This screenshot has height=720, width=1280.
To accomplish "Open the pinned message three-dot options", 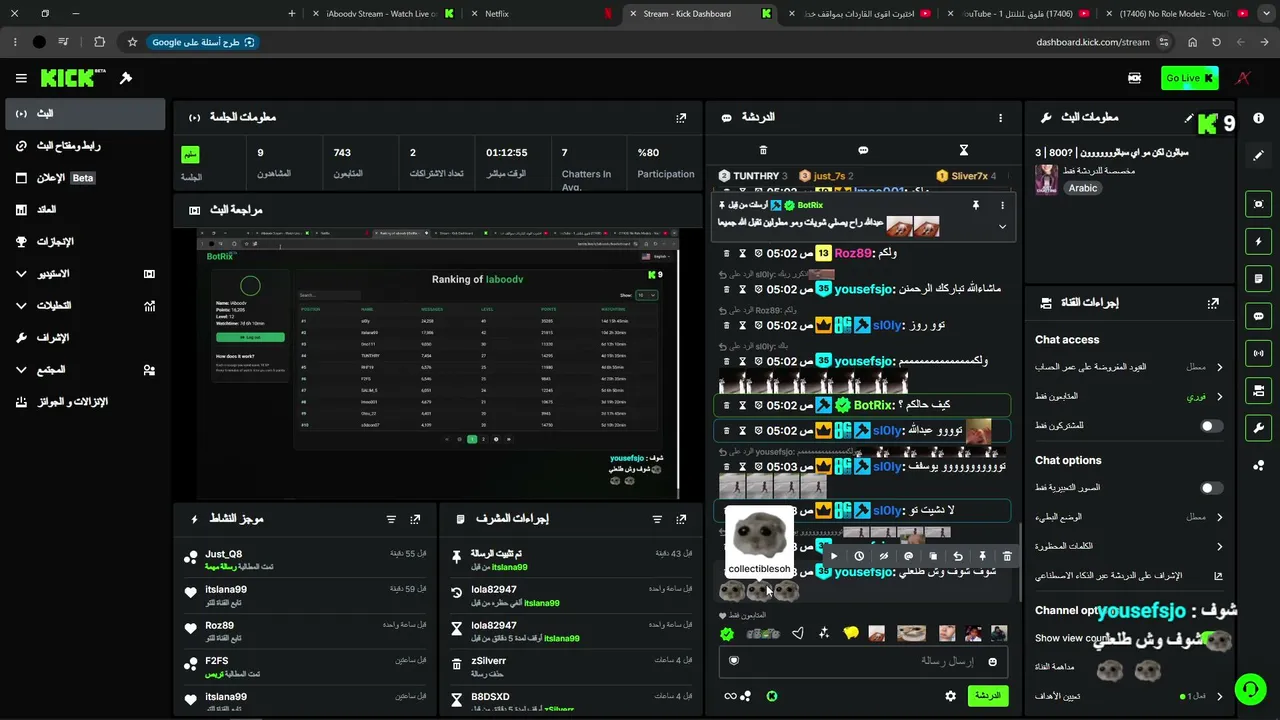I will coord(1002,205).
